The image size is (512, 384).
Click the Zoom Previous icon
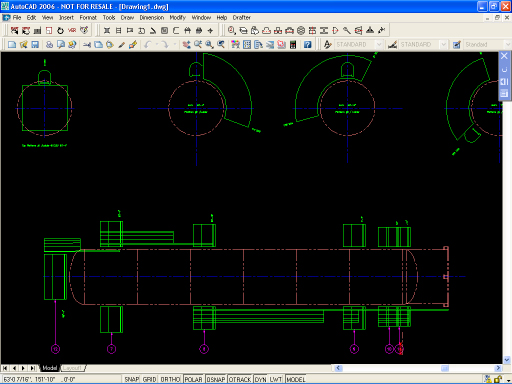[221, 44]
